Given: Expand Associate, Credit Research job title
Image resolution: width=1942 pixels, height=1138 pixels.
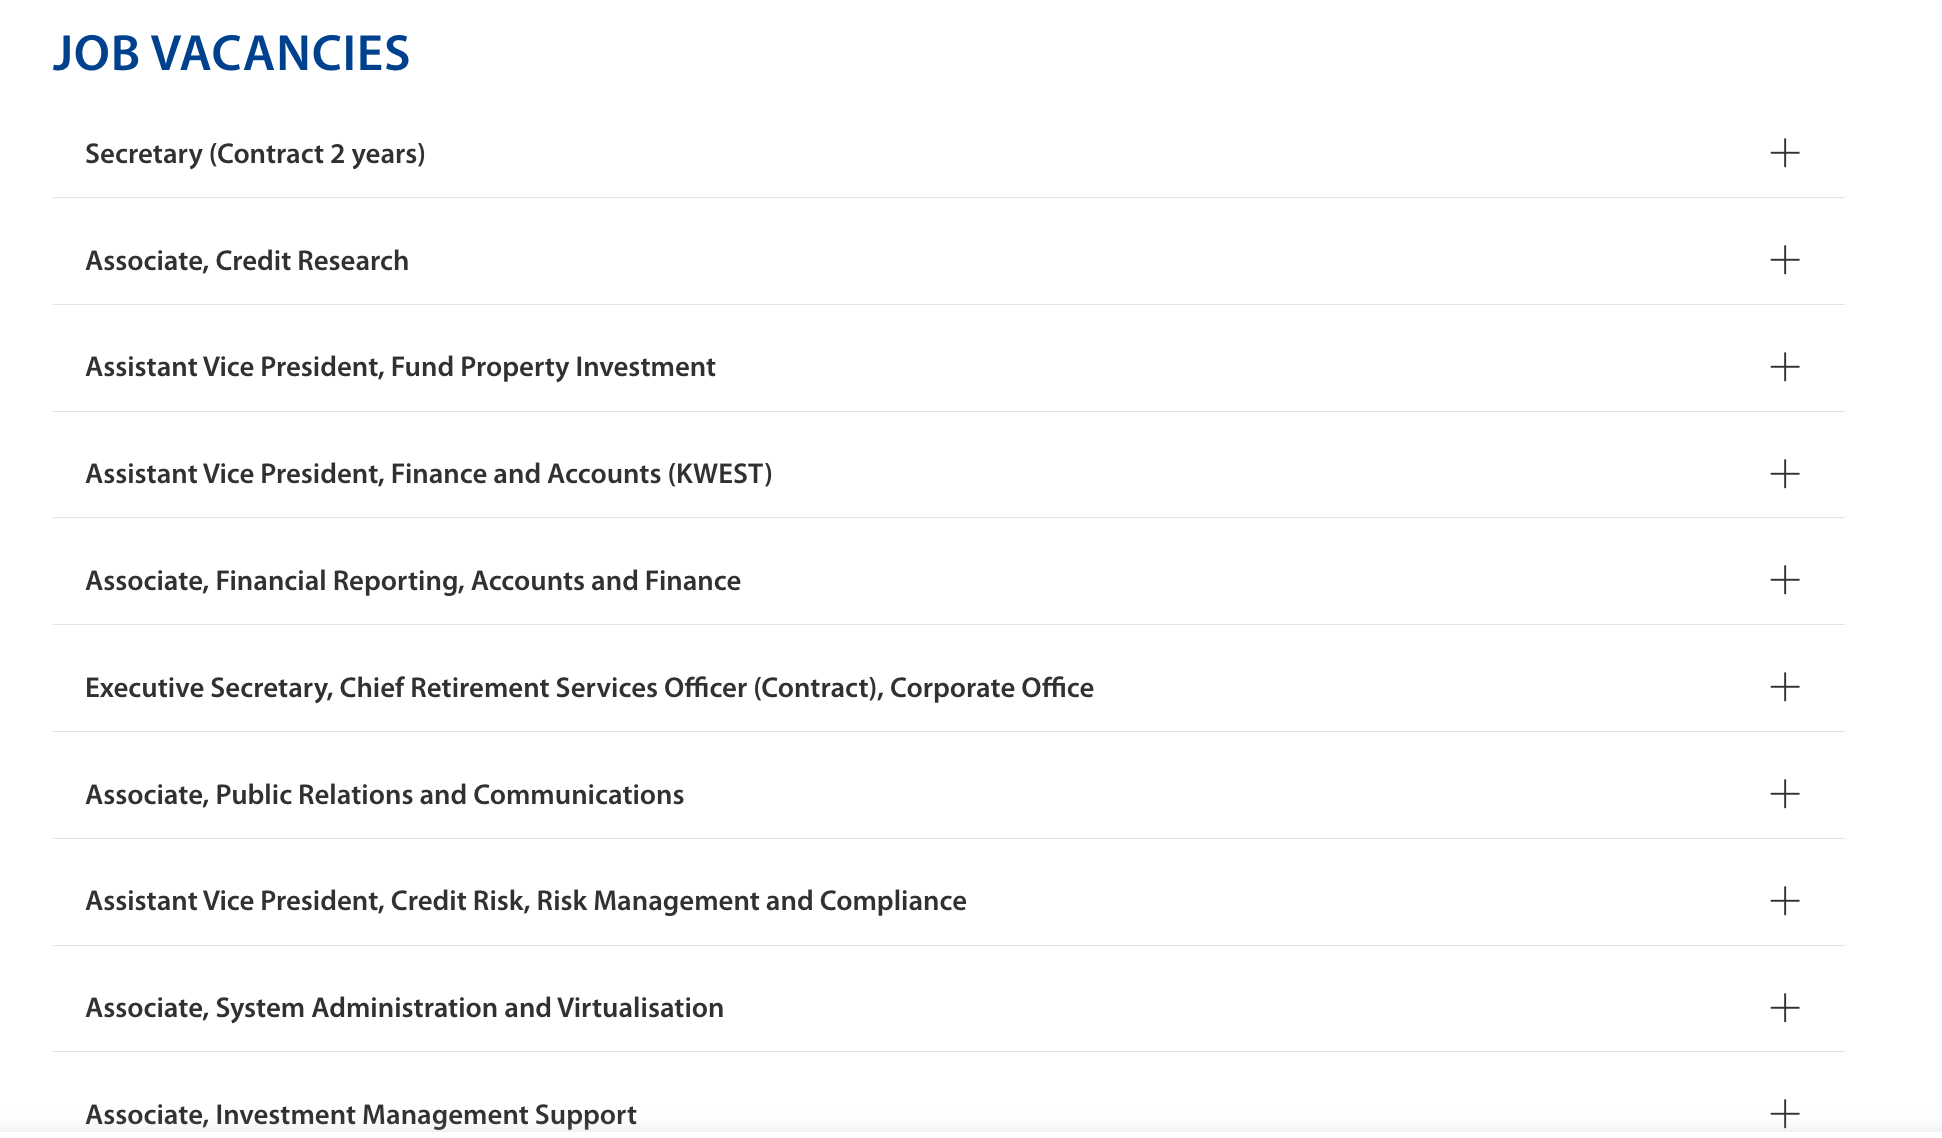Looking at the screenshot, I should coord(247,261).
